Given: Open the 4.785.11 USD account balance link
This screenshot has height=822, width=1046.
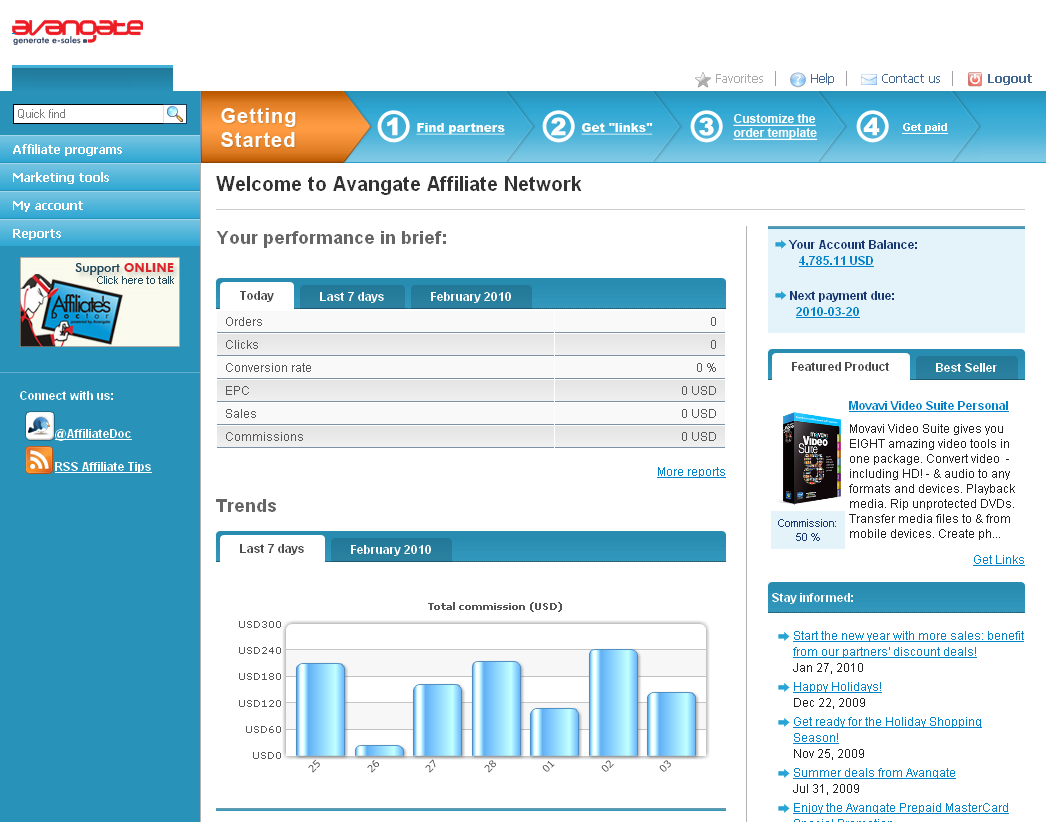Looking at the screenshot, I should (835, 261).
